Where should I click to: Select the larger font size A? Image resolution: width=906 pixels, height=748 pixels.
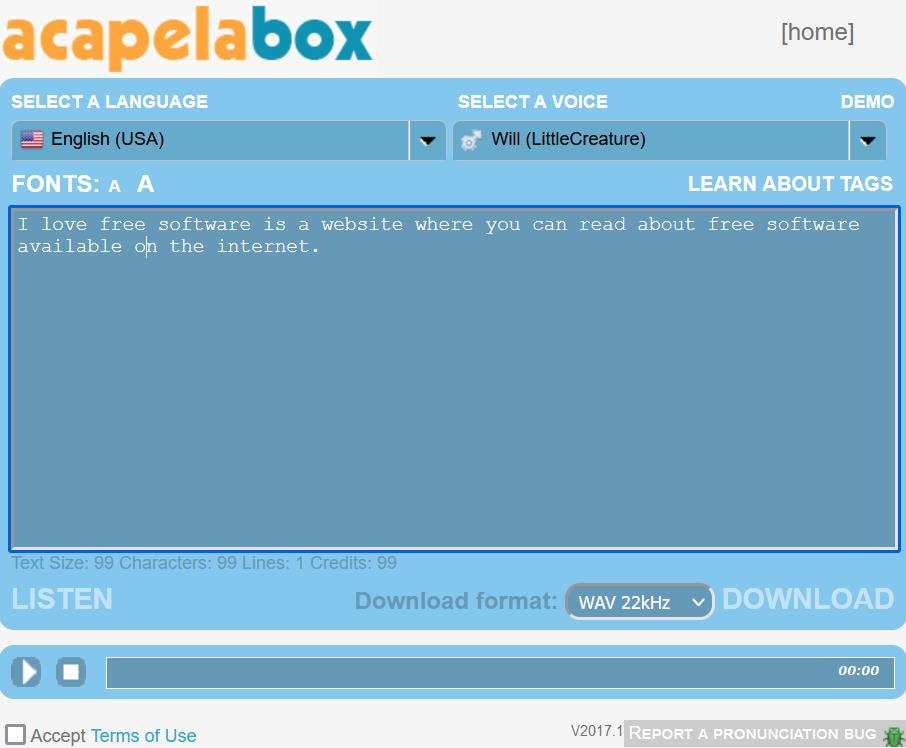click(146, 184)
